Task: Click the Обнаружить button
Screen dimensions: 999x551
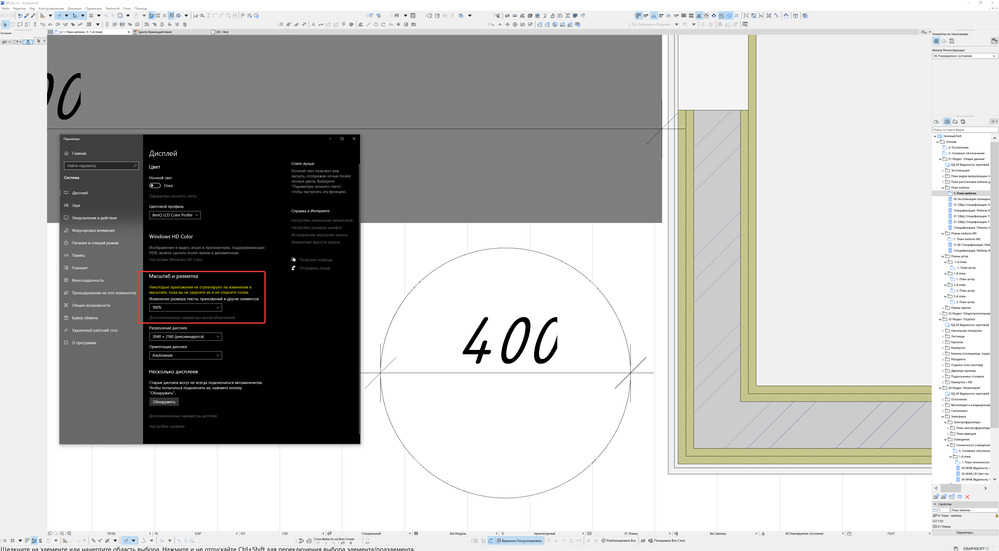Action: (x=164, y=402)
